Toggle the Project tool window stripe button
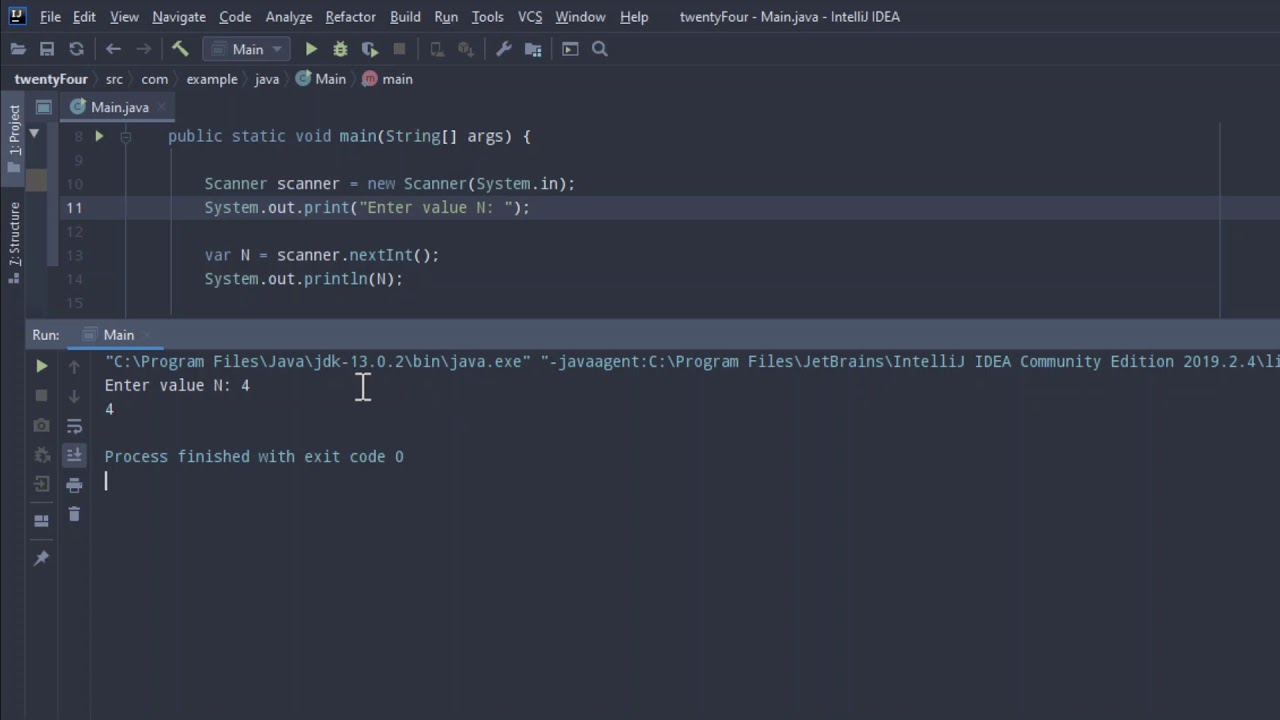The image size is (1280, 720). click(x=14, y=138)
